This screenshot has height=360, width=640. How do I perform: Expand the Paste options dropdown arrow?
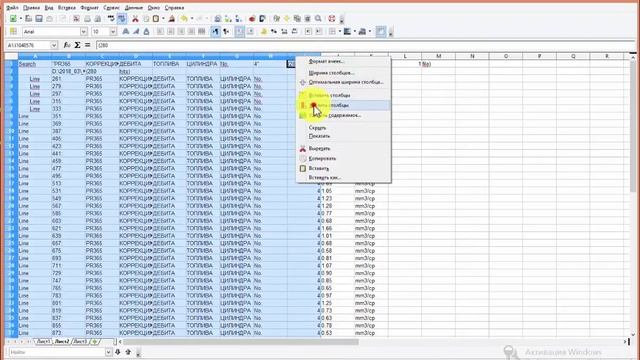click(163, 19)
